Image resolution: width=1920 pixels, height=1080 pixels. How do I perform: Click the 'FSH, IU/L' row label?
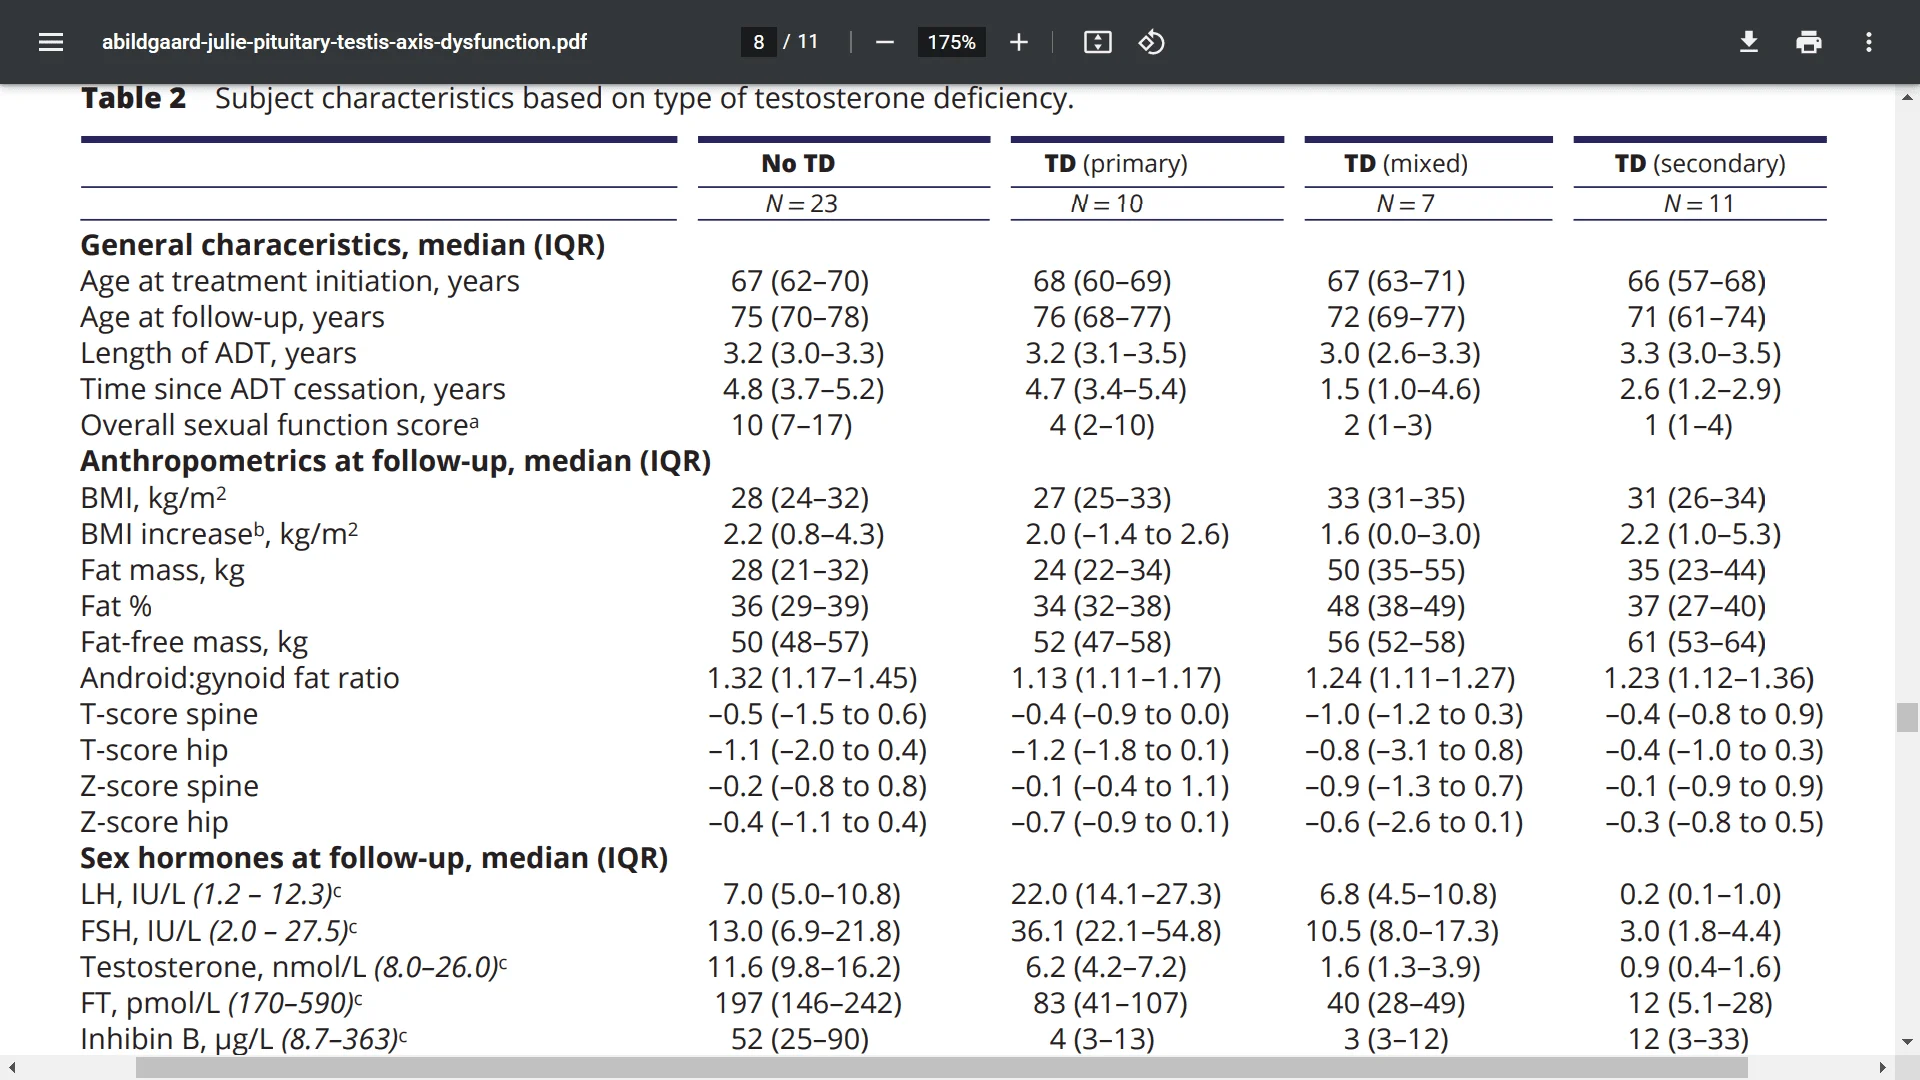[218, 931]
